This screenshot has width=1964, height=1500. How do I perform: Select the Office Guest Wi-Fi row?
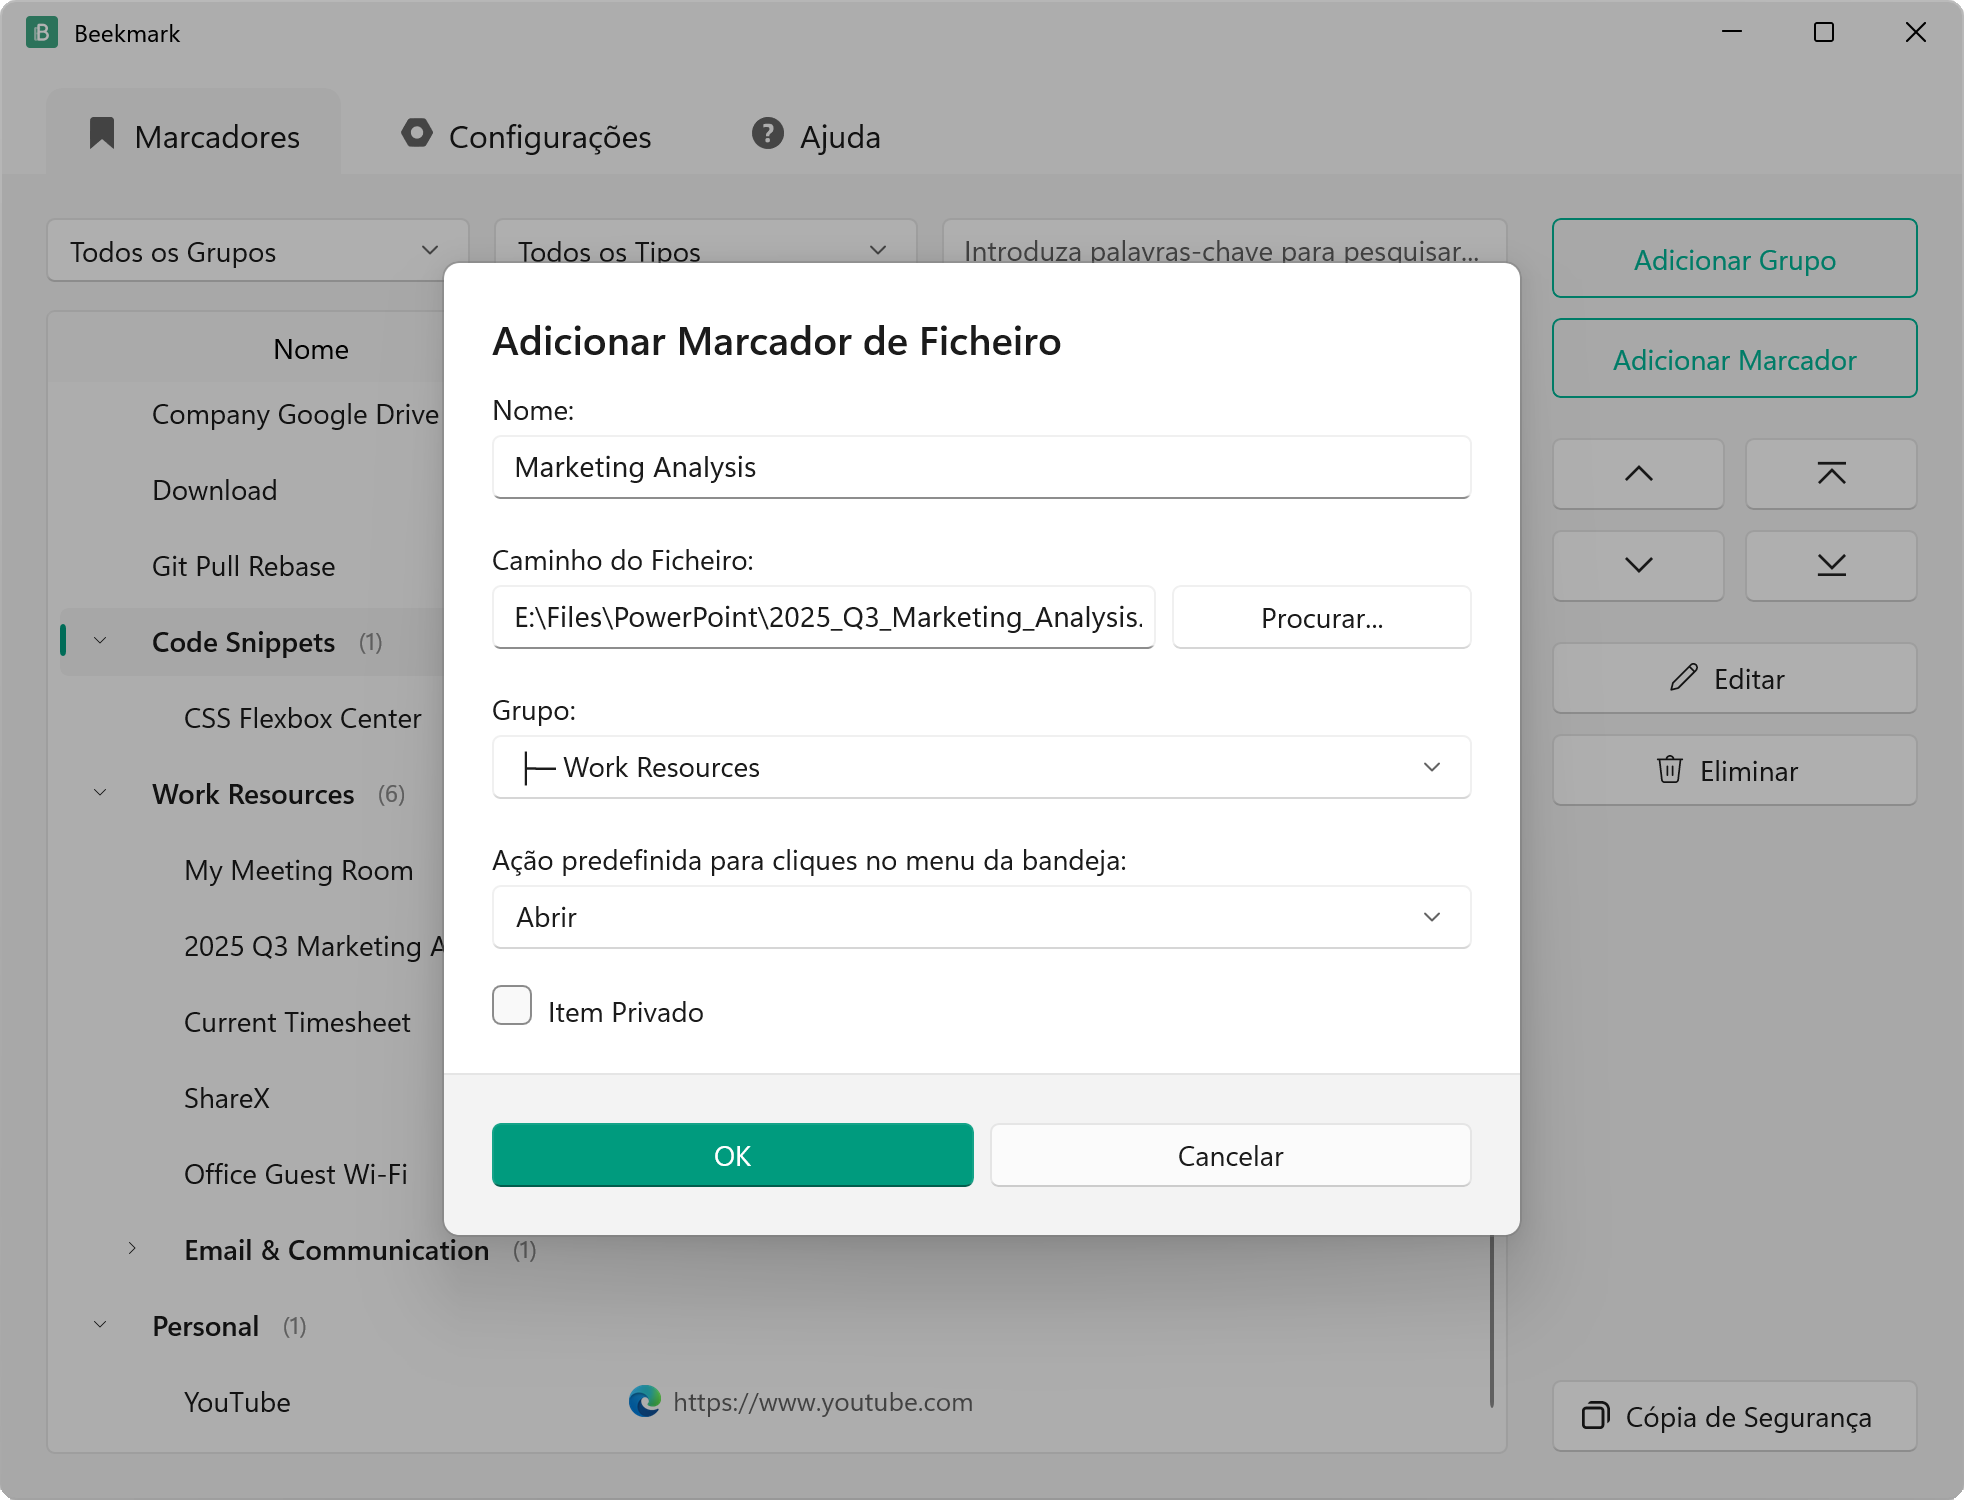[x=295, y=1174]
